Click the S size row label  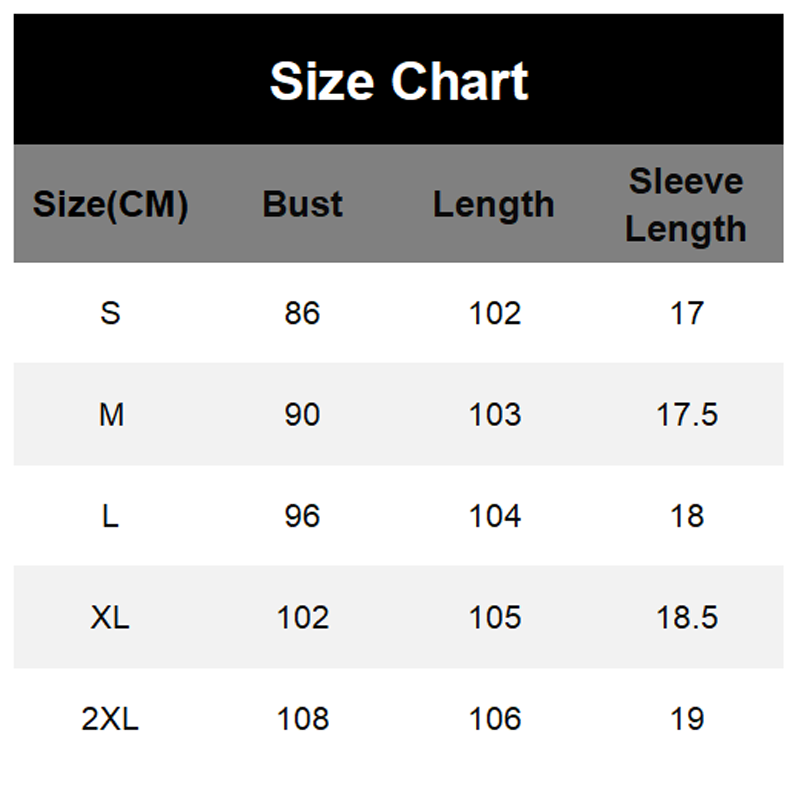pyautogui.click(x=110, y=314)
